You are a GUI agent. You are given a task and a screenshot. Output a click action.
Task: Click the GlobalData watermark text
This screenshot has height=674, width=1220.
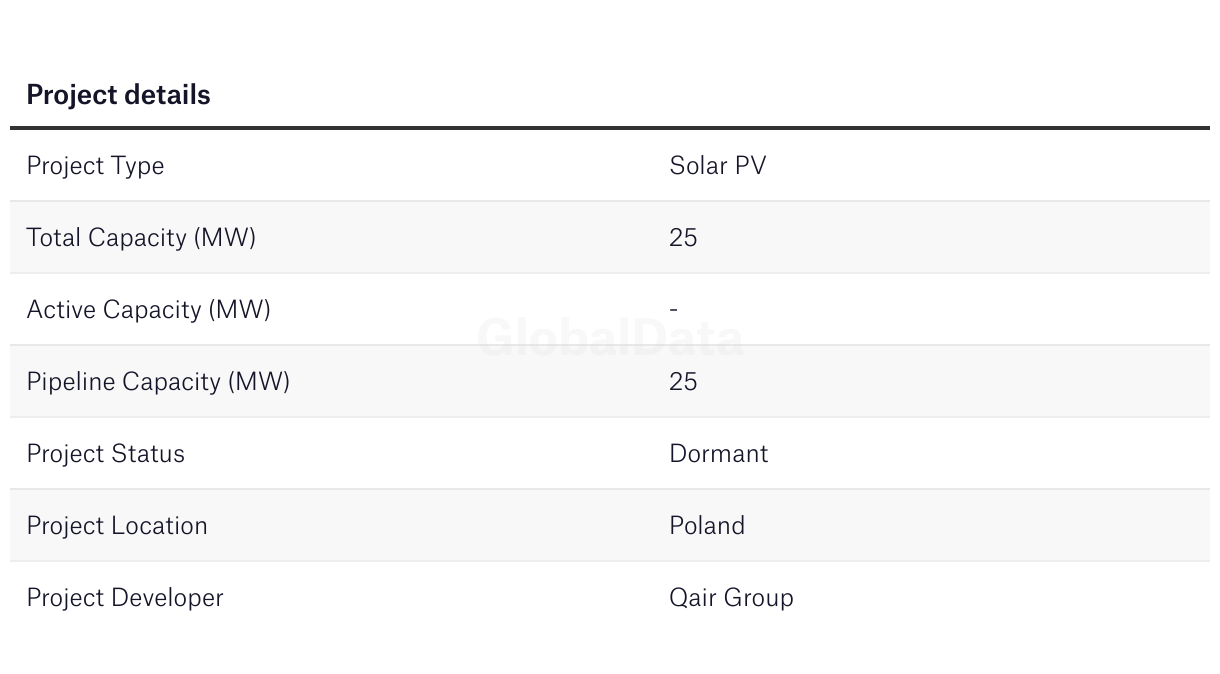(610, 338)
